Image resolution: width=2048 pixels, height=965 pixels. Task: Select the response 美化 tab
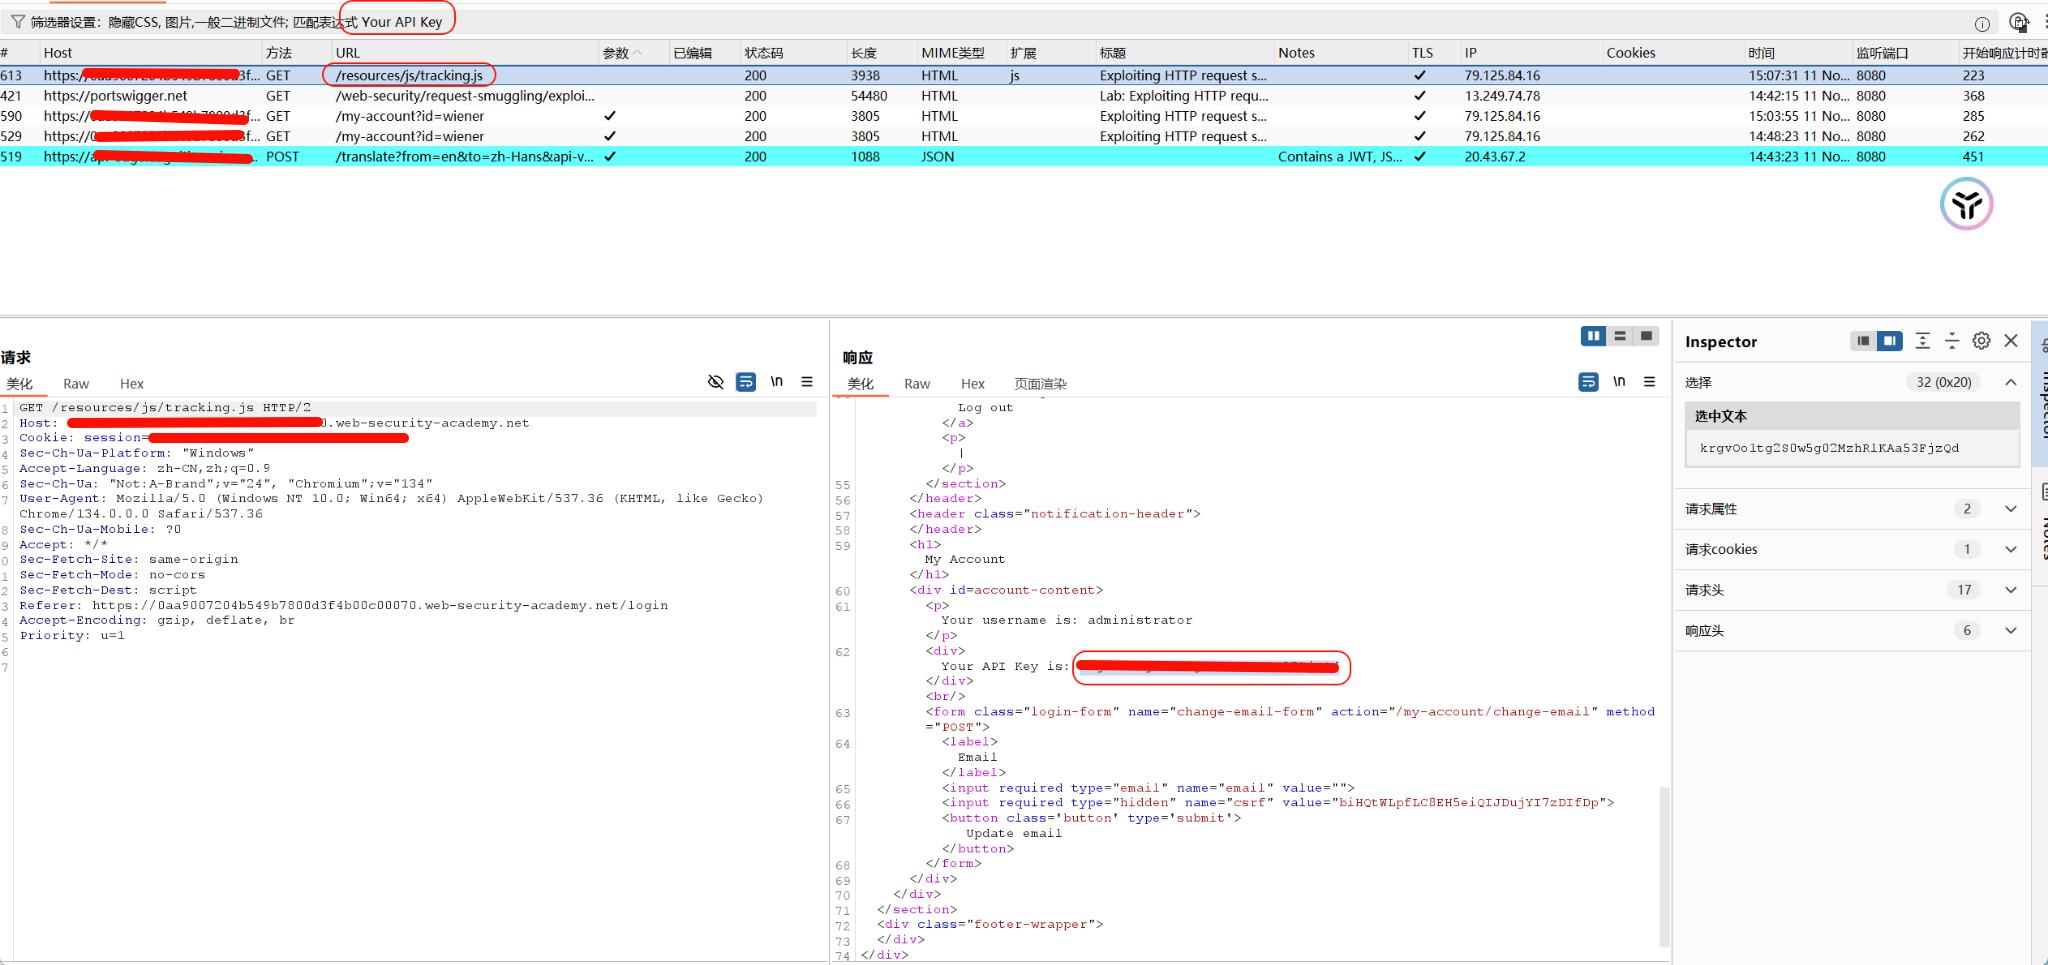point(861,384)
